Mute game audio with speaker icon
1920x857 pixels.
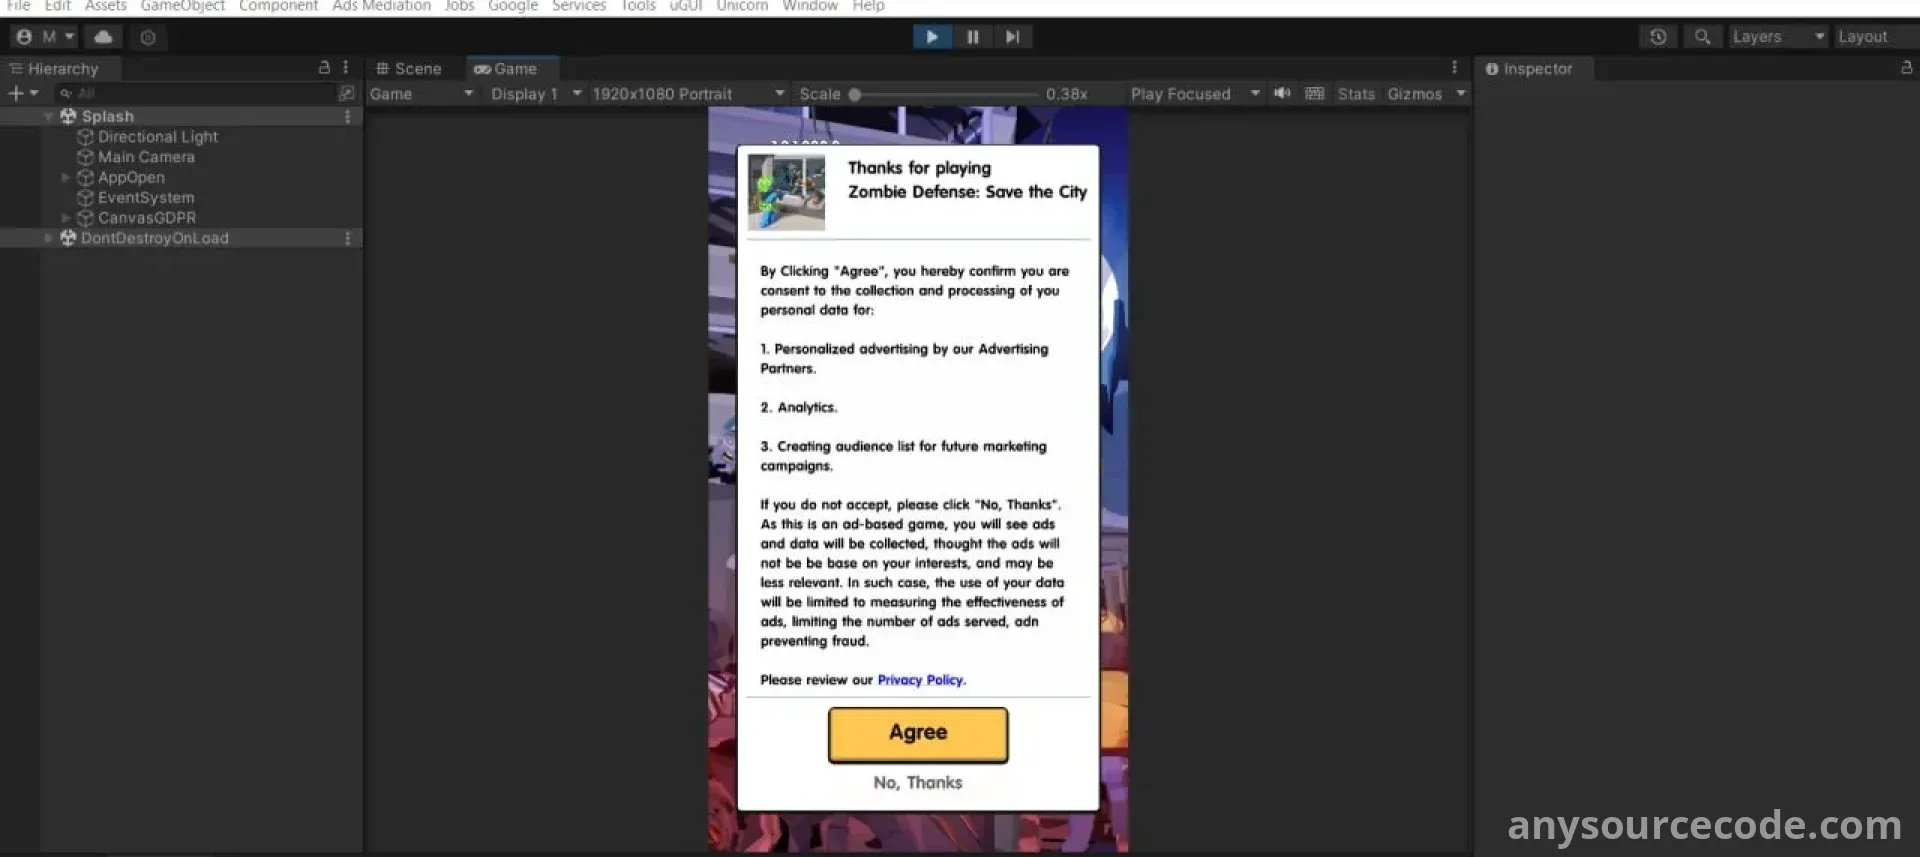1282,93
